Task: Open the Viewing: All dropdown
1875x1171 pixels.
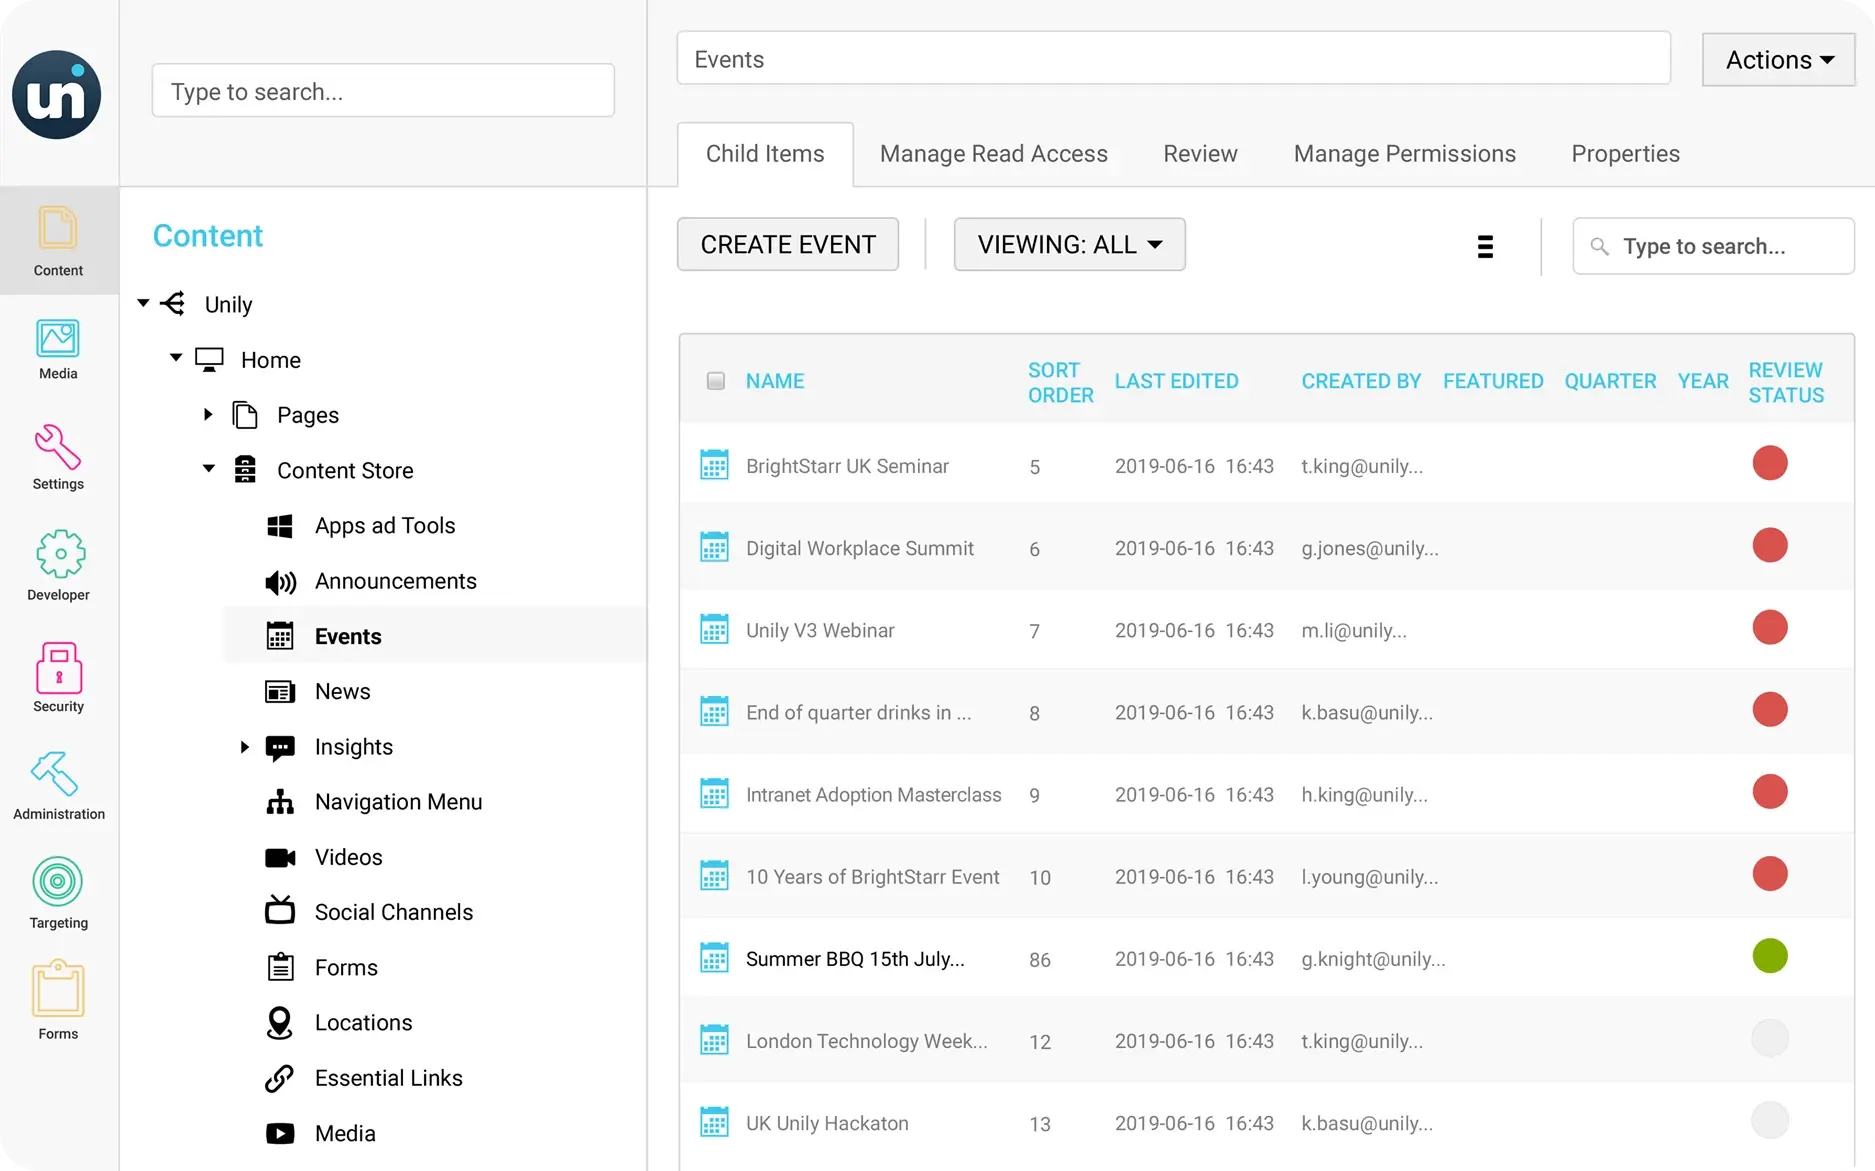Action: point(1069,245)
